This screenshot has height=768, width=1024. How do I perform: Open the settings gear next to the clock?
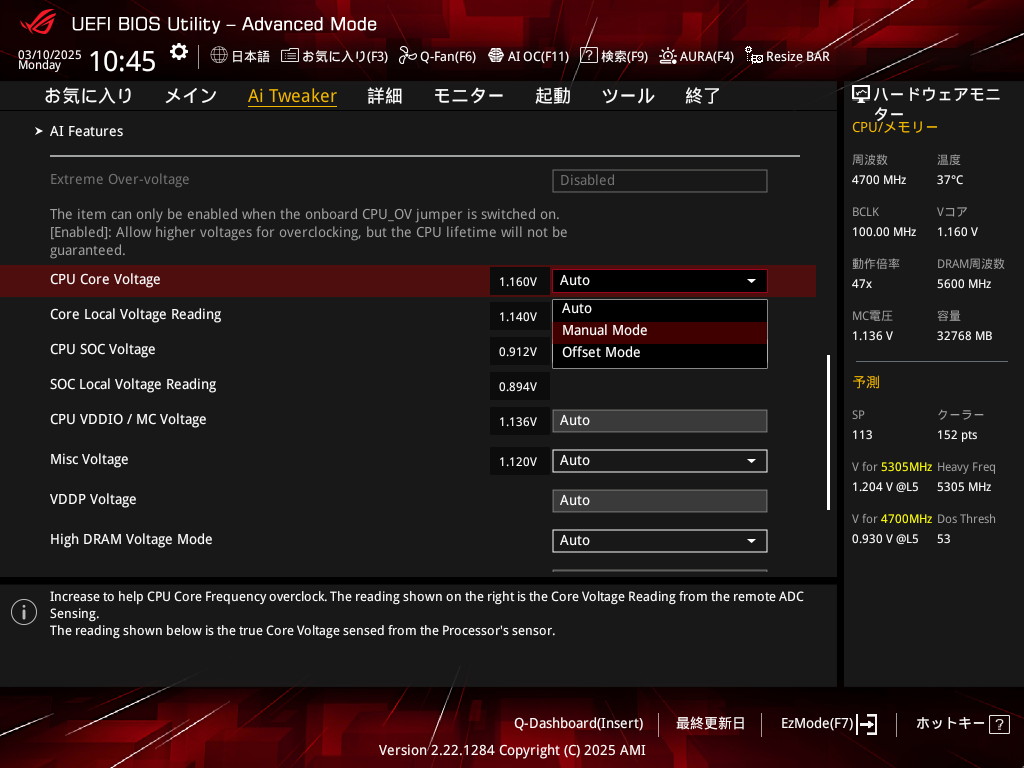coord(178,52)
